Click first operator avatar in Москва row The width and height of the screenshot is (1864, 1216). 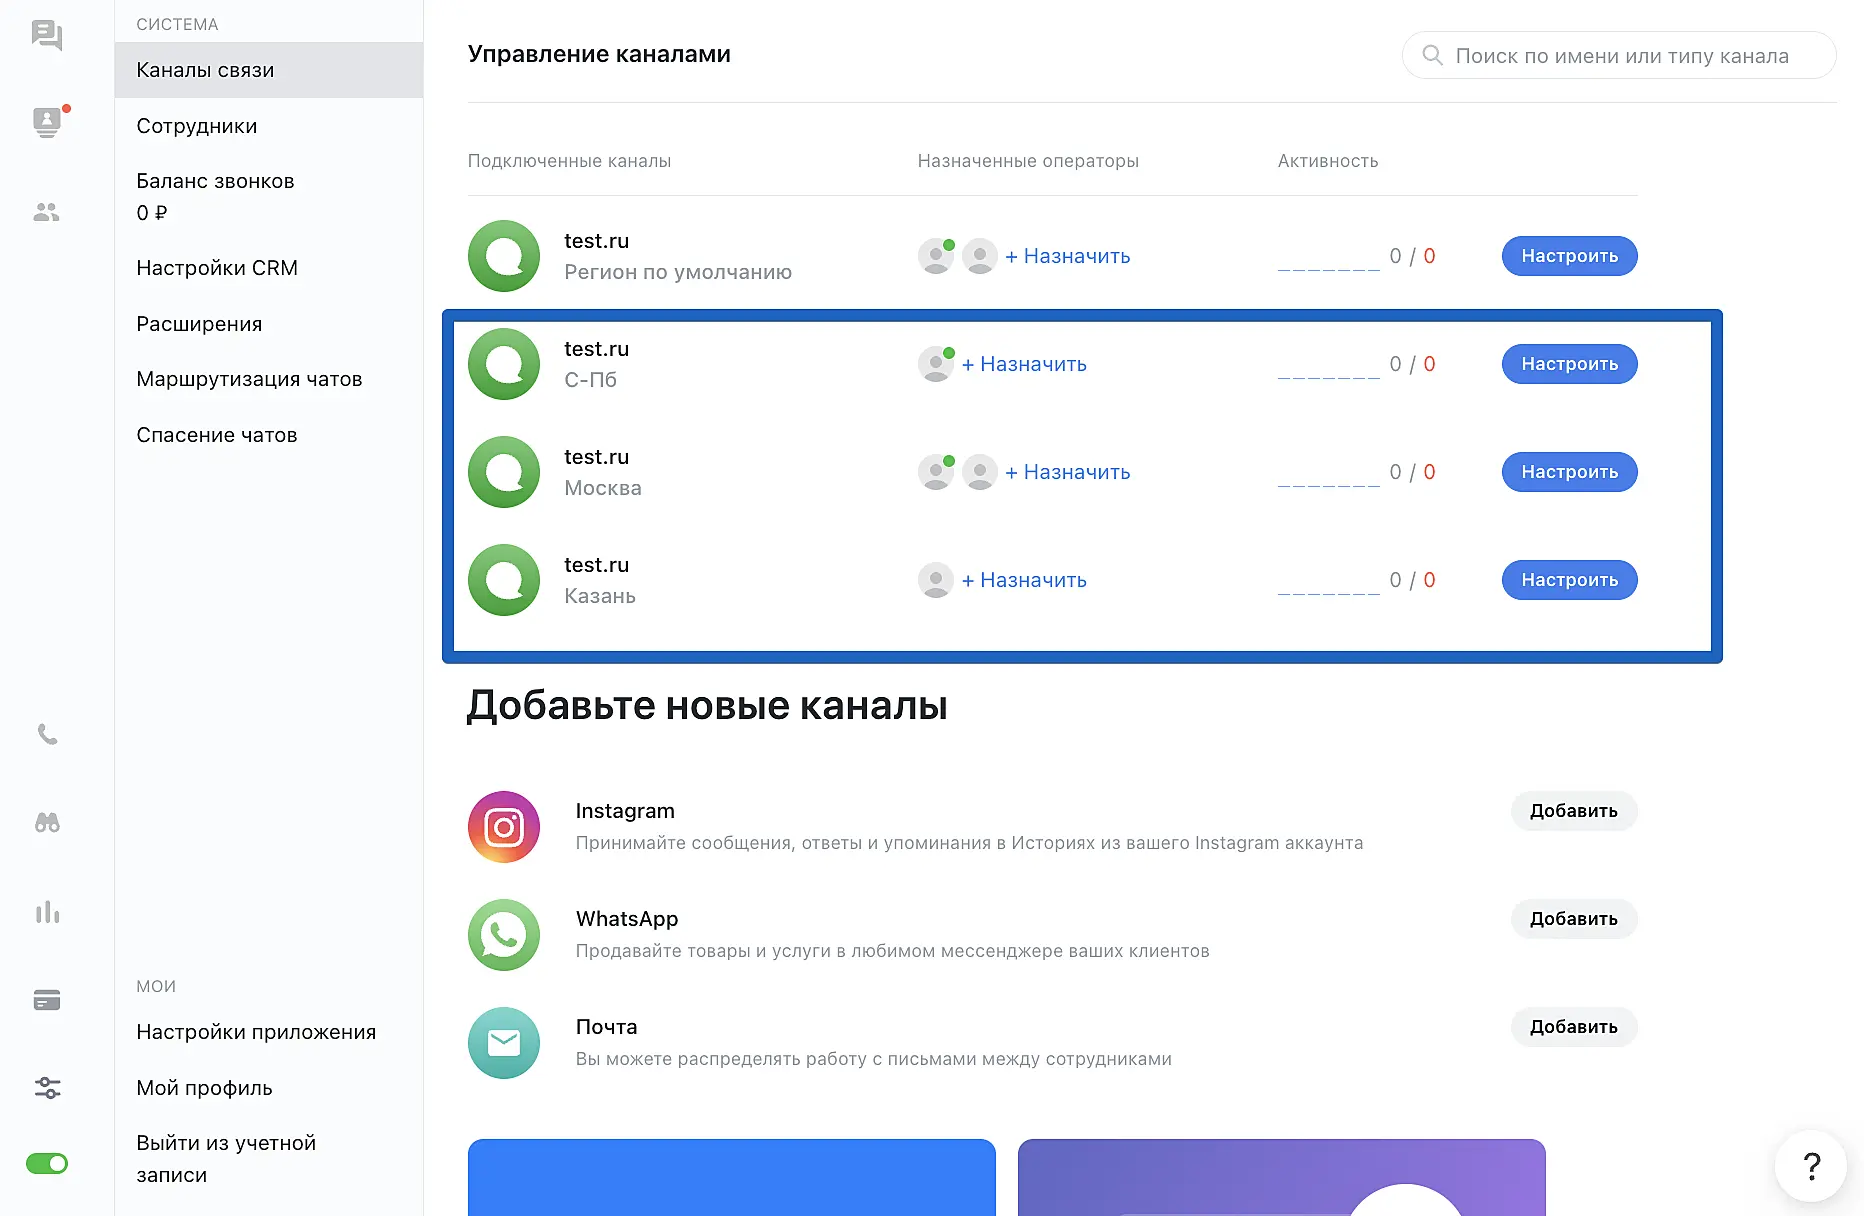point(936,472)
